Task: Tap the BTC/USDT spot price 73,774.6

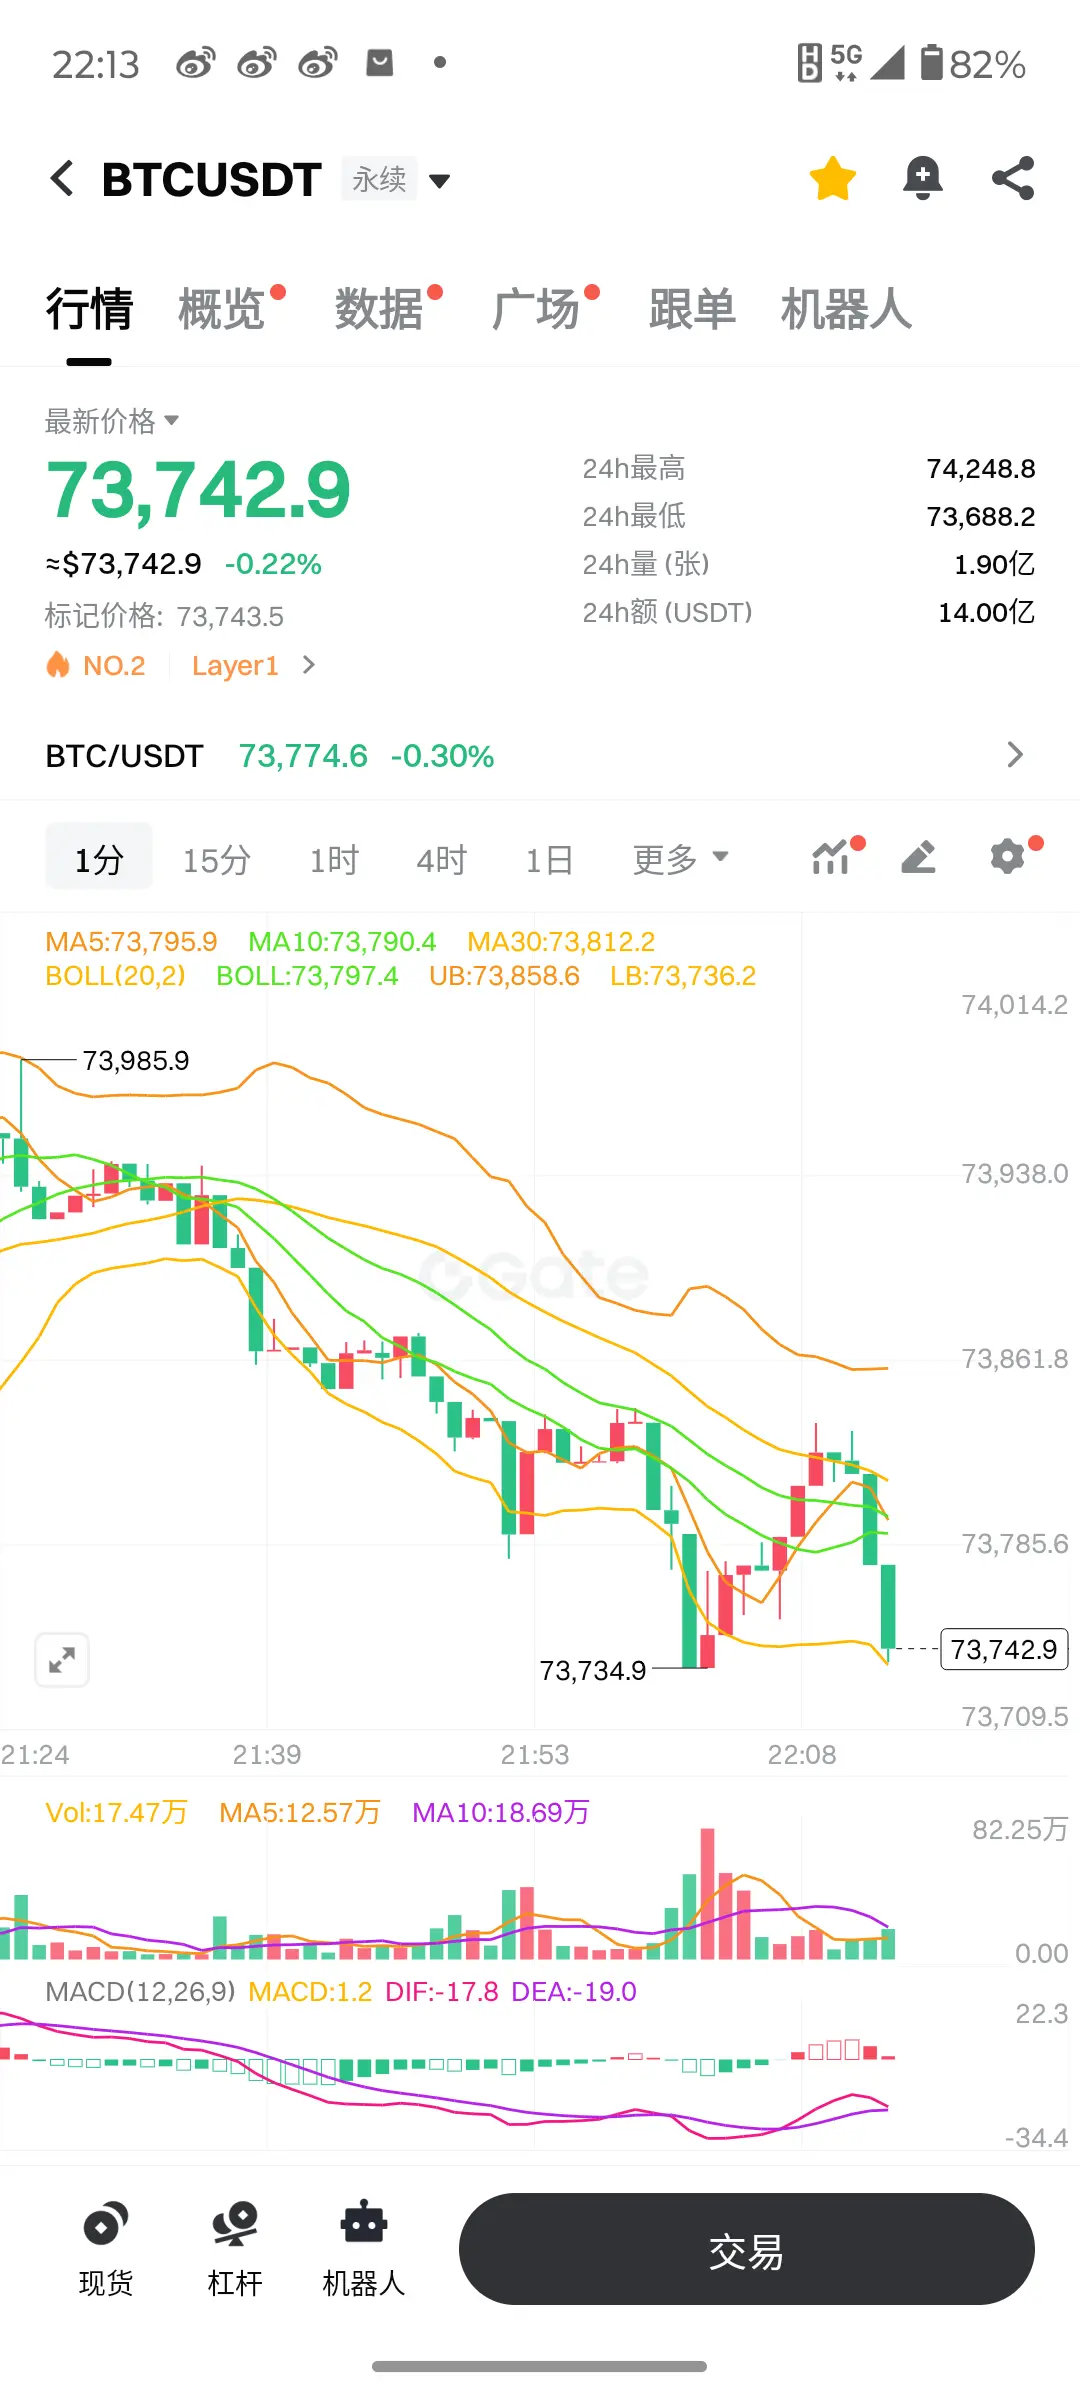Action: (x=303, y=756)
